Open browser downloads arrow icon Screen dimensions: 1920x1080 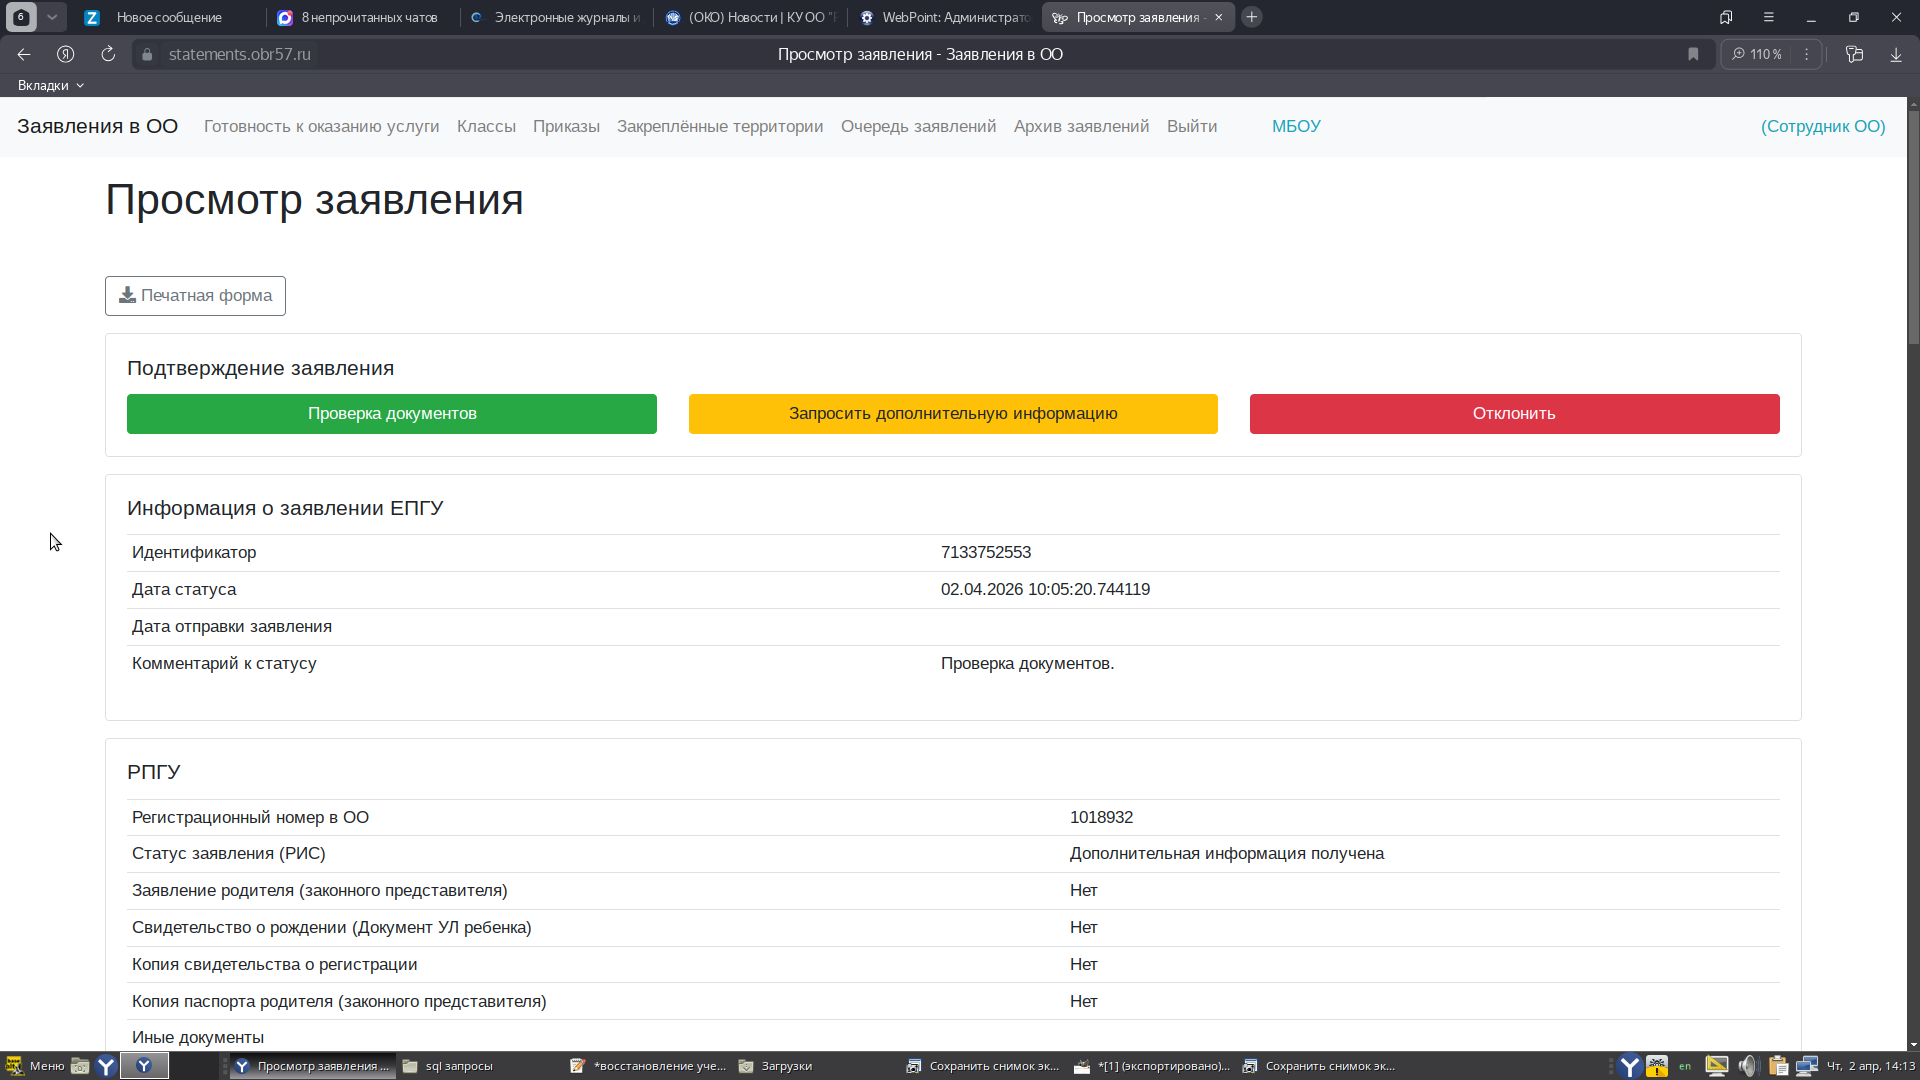[x=1896, y=54]
